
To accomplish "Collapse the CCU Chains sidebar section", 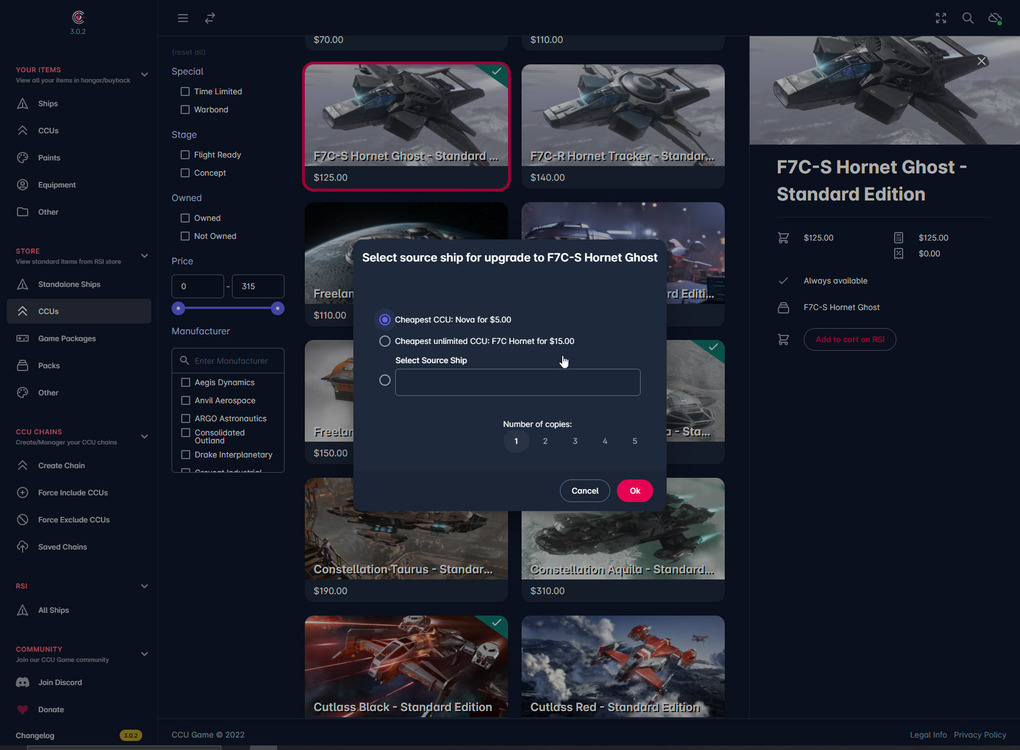I will click(x=144, y=436).
